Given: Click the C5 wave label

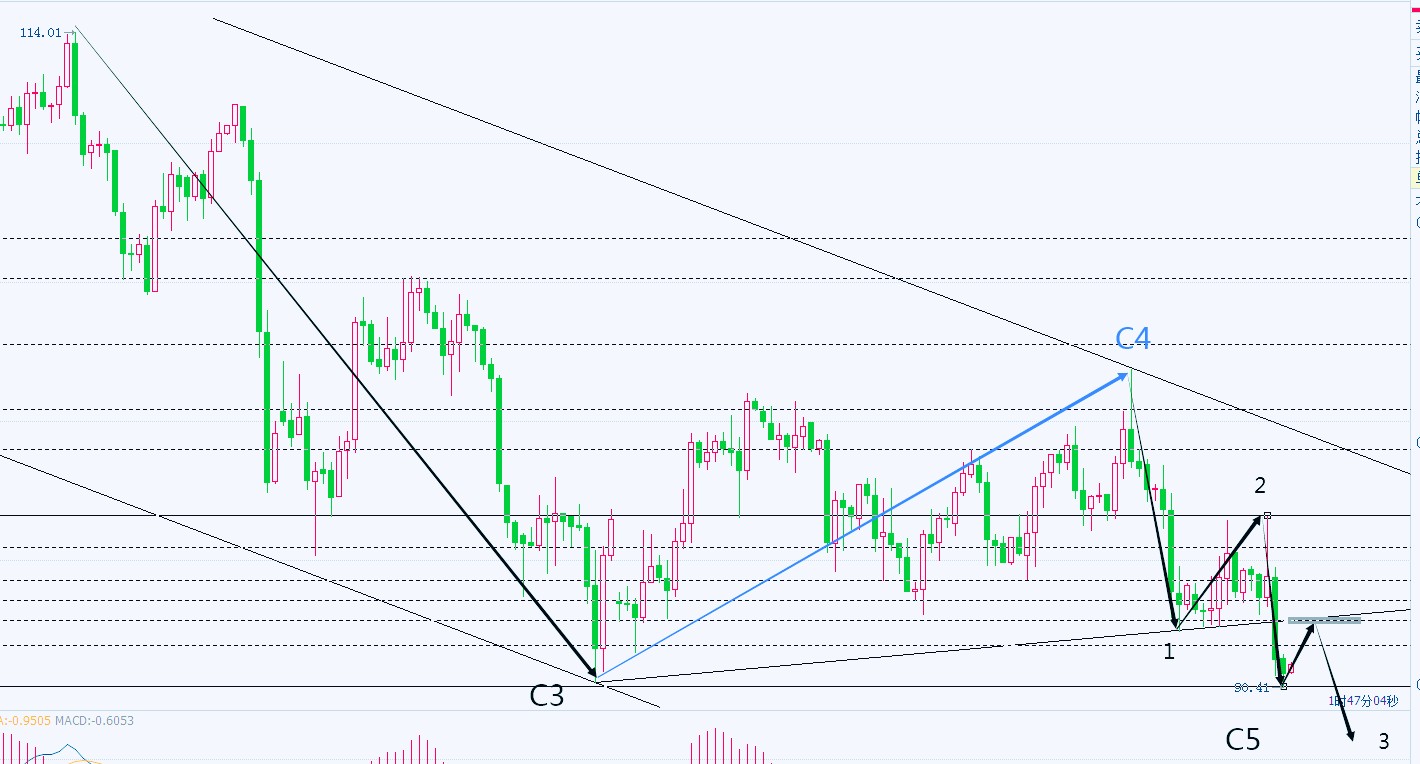Looking at the screenshot, I should (1243, 740).
